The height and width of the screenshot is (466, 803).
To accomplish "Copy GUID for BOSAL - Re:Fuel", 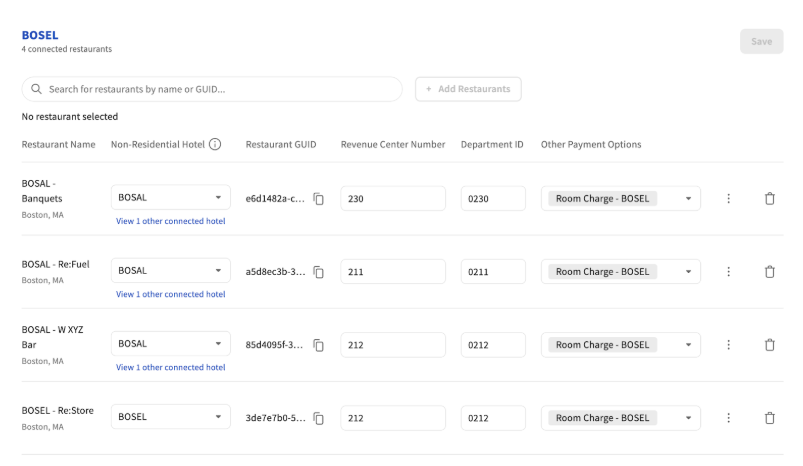I will pyautogui.click(x=319, y=272).
